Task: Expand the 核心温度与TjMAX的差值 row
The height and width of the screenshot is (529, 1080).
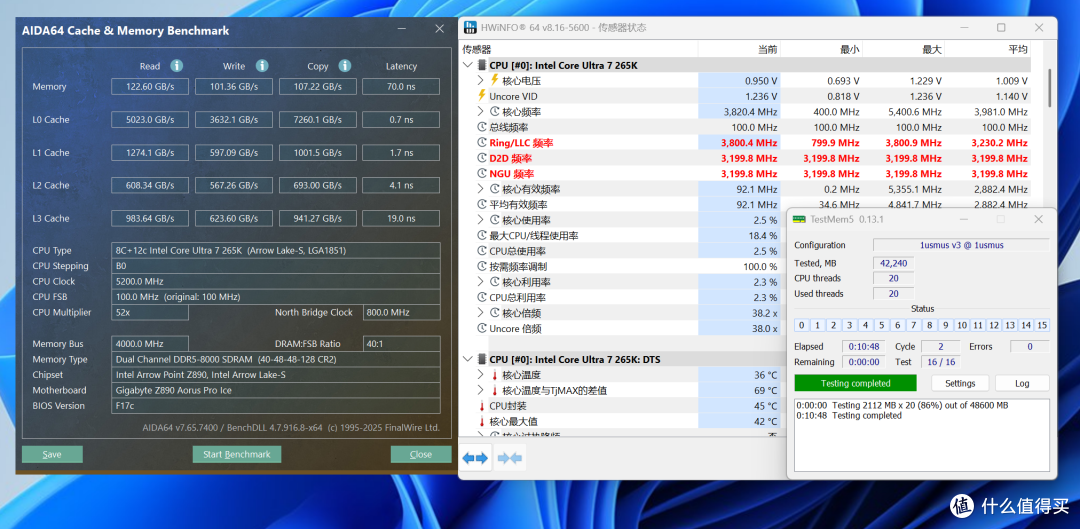Action: [x=481, y=391]
